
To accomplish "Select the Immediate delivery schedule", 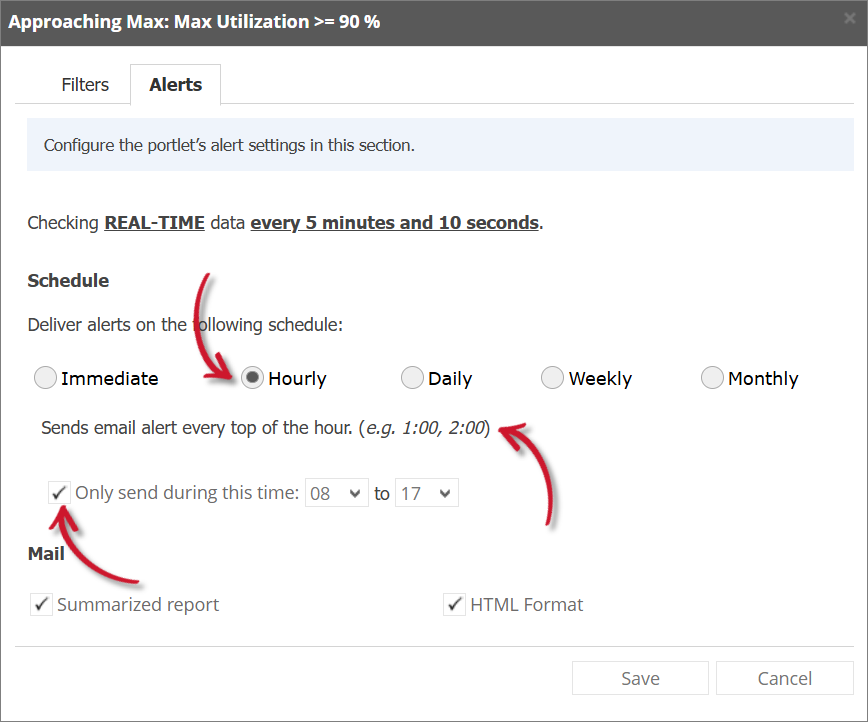I will 45,378.
